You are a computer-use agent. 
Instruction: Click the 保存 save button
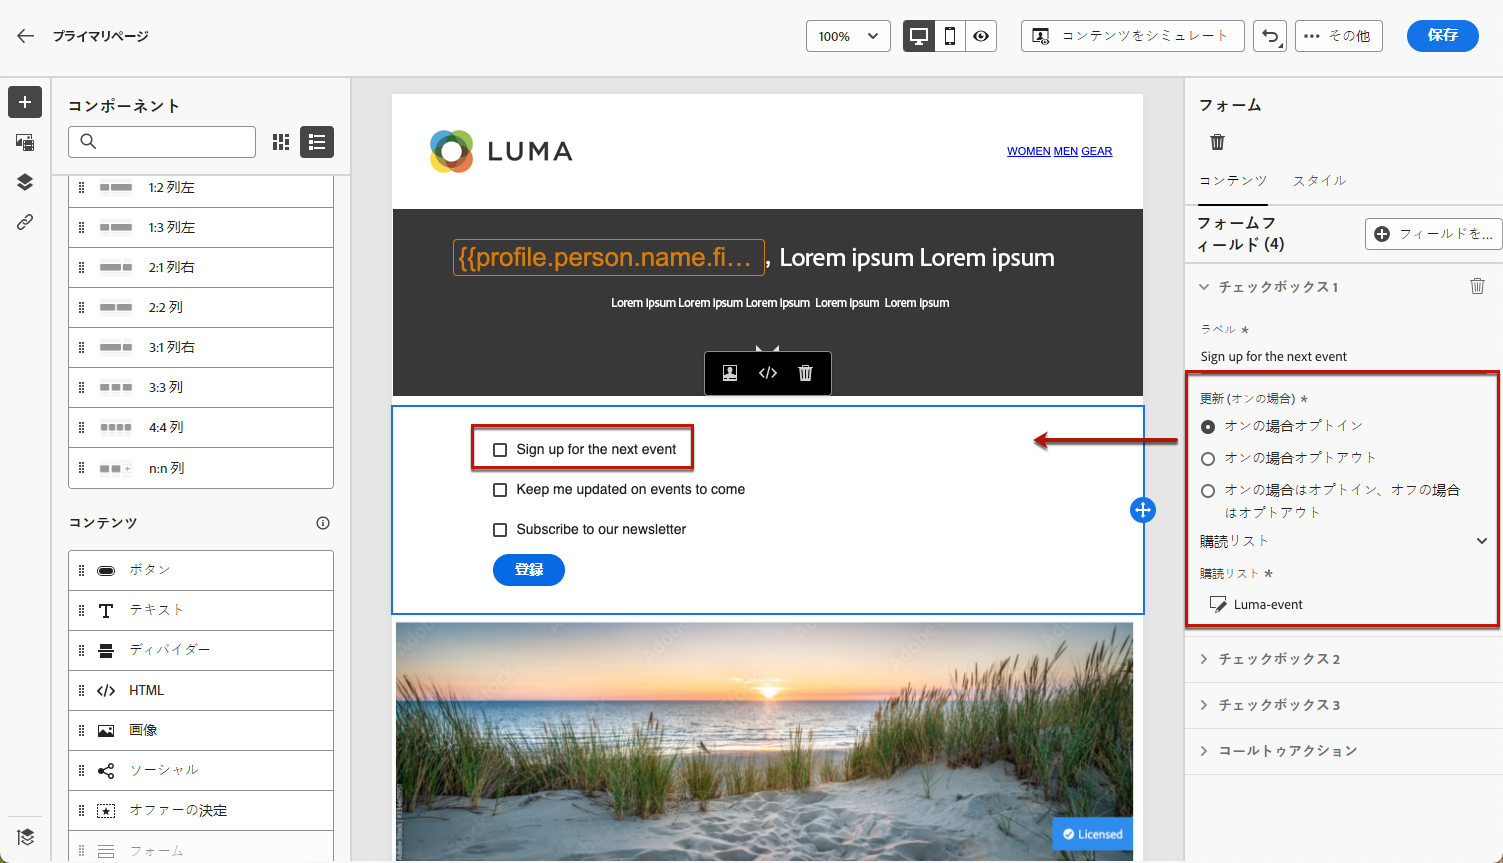[x=1442, y=36]
